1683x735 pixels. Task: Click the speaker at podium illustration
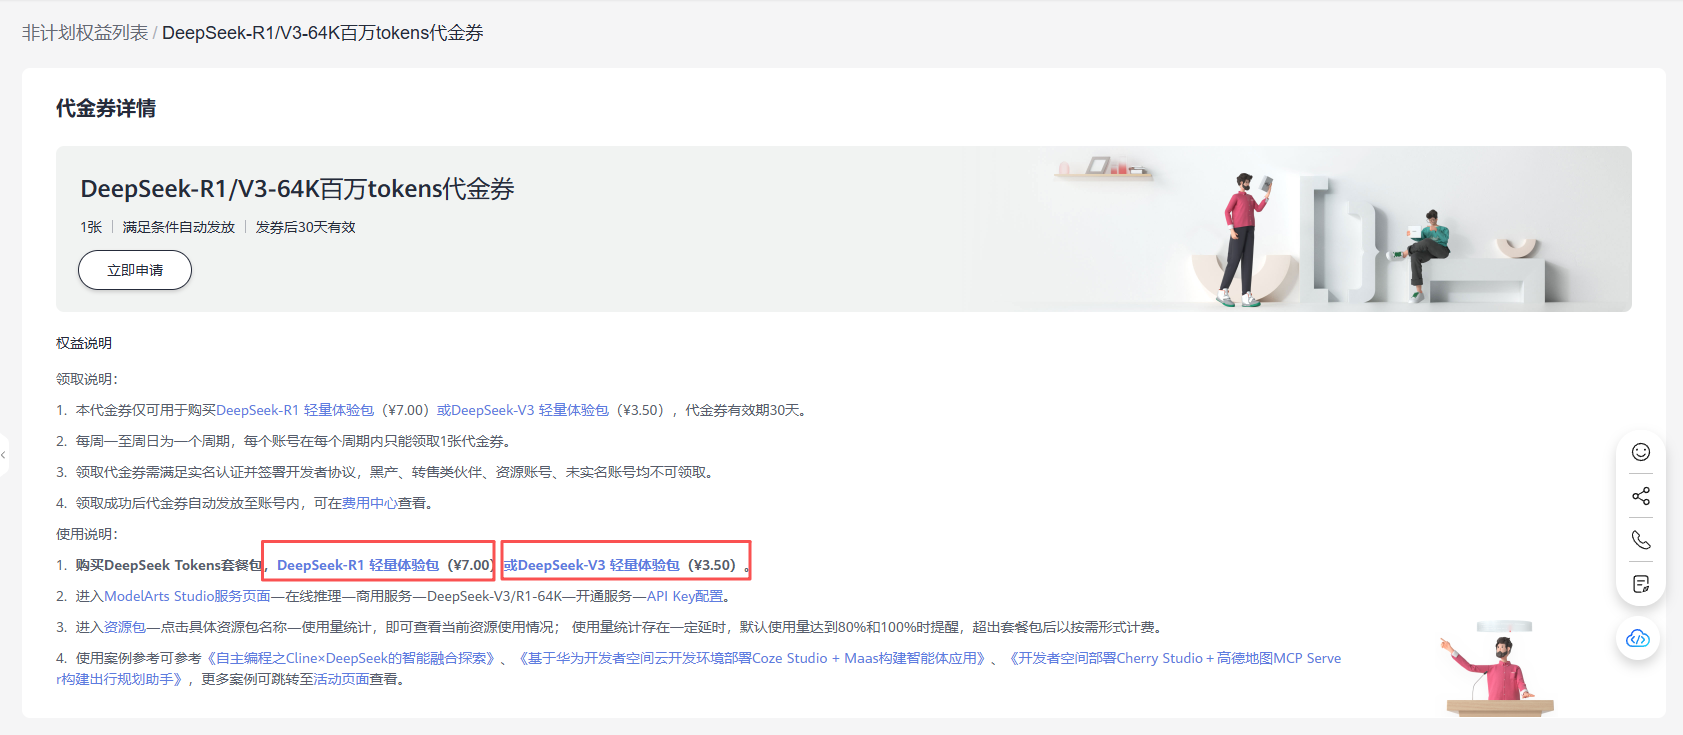tap(1498, 670)
